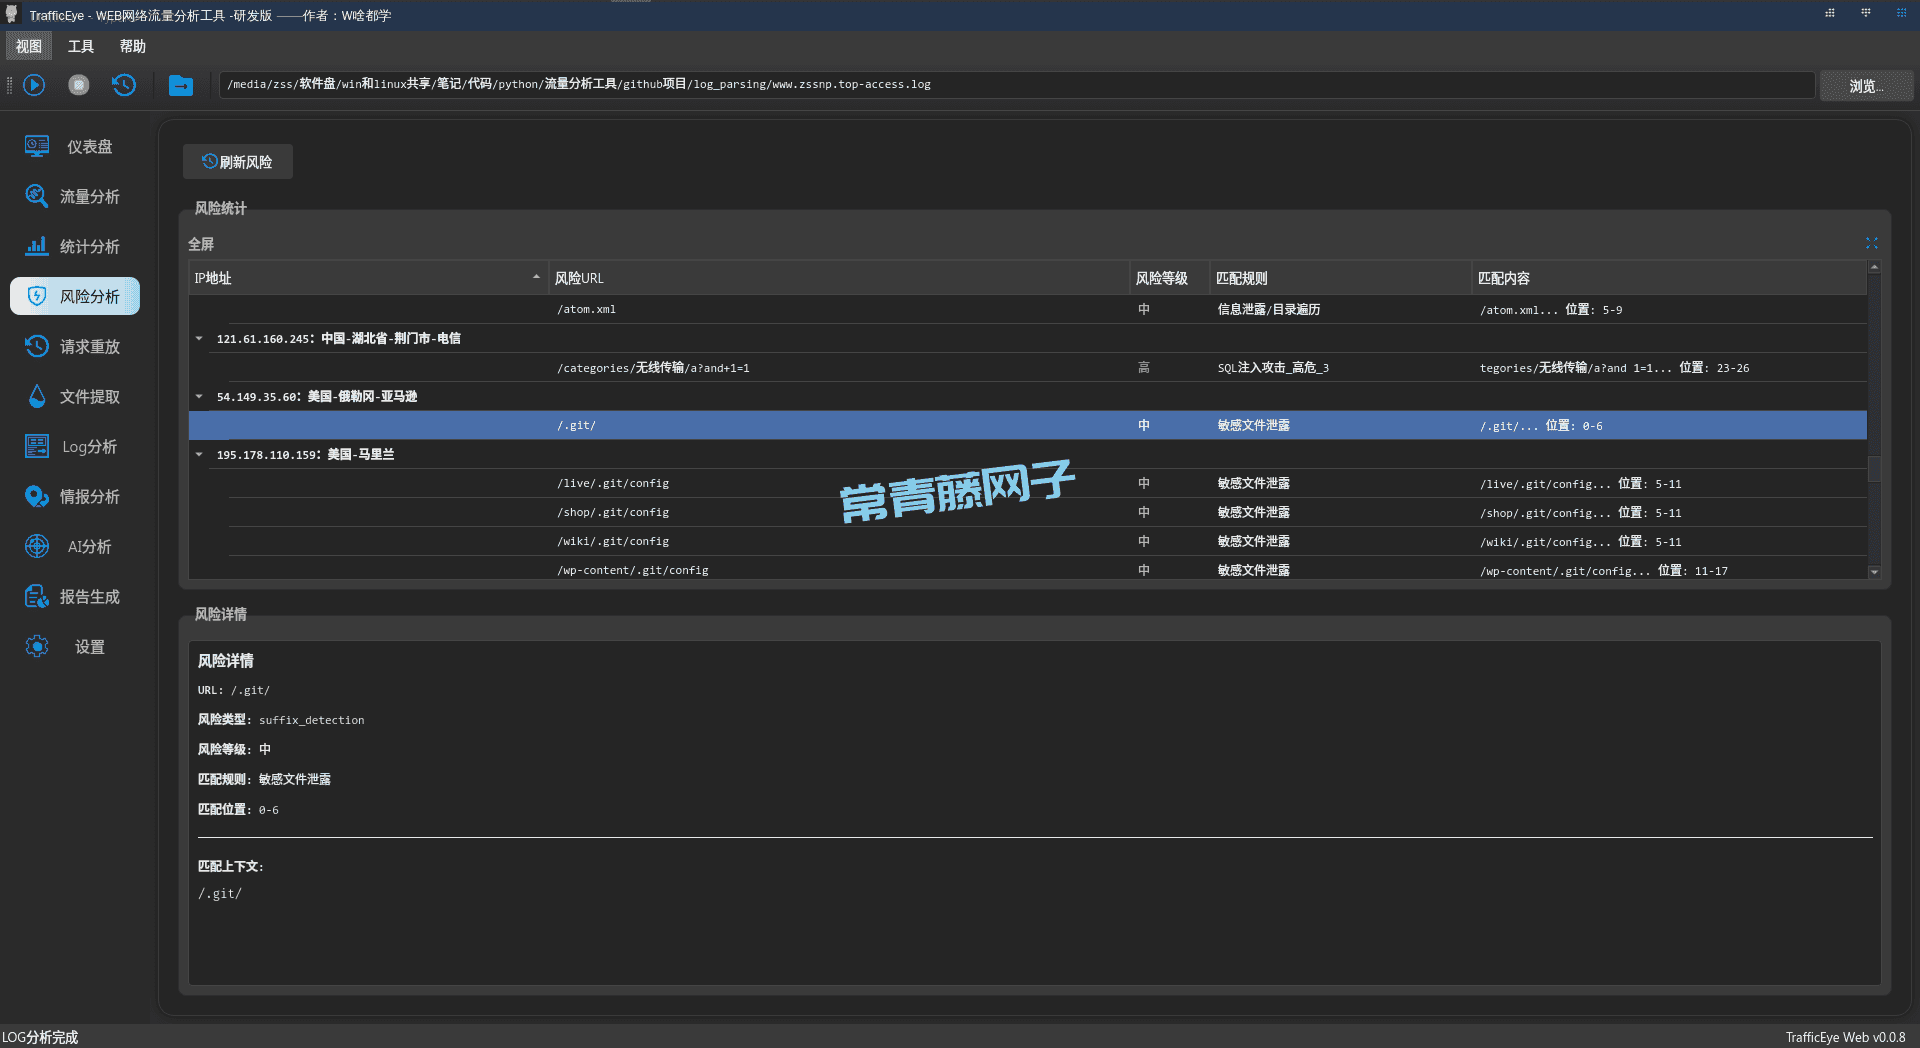1920x1048 pixels.
Task: Open the 工具 menu
Action: pyautogui.click(x=81, y=46)
